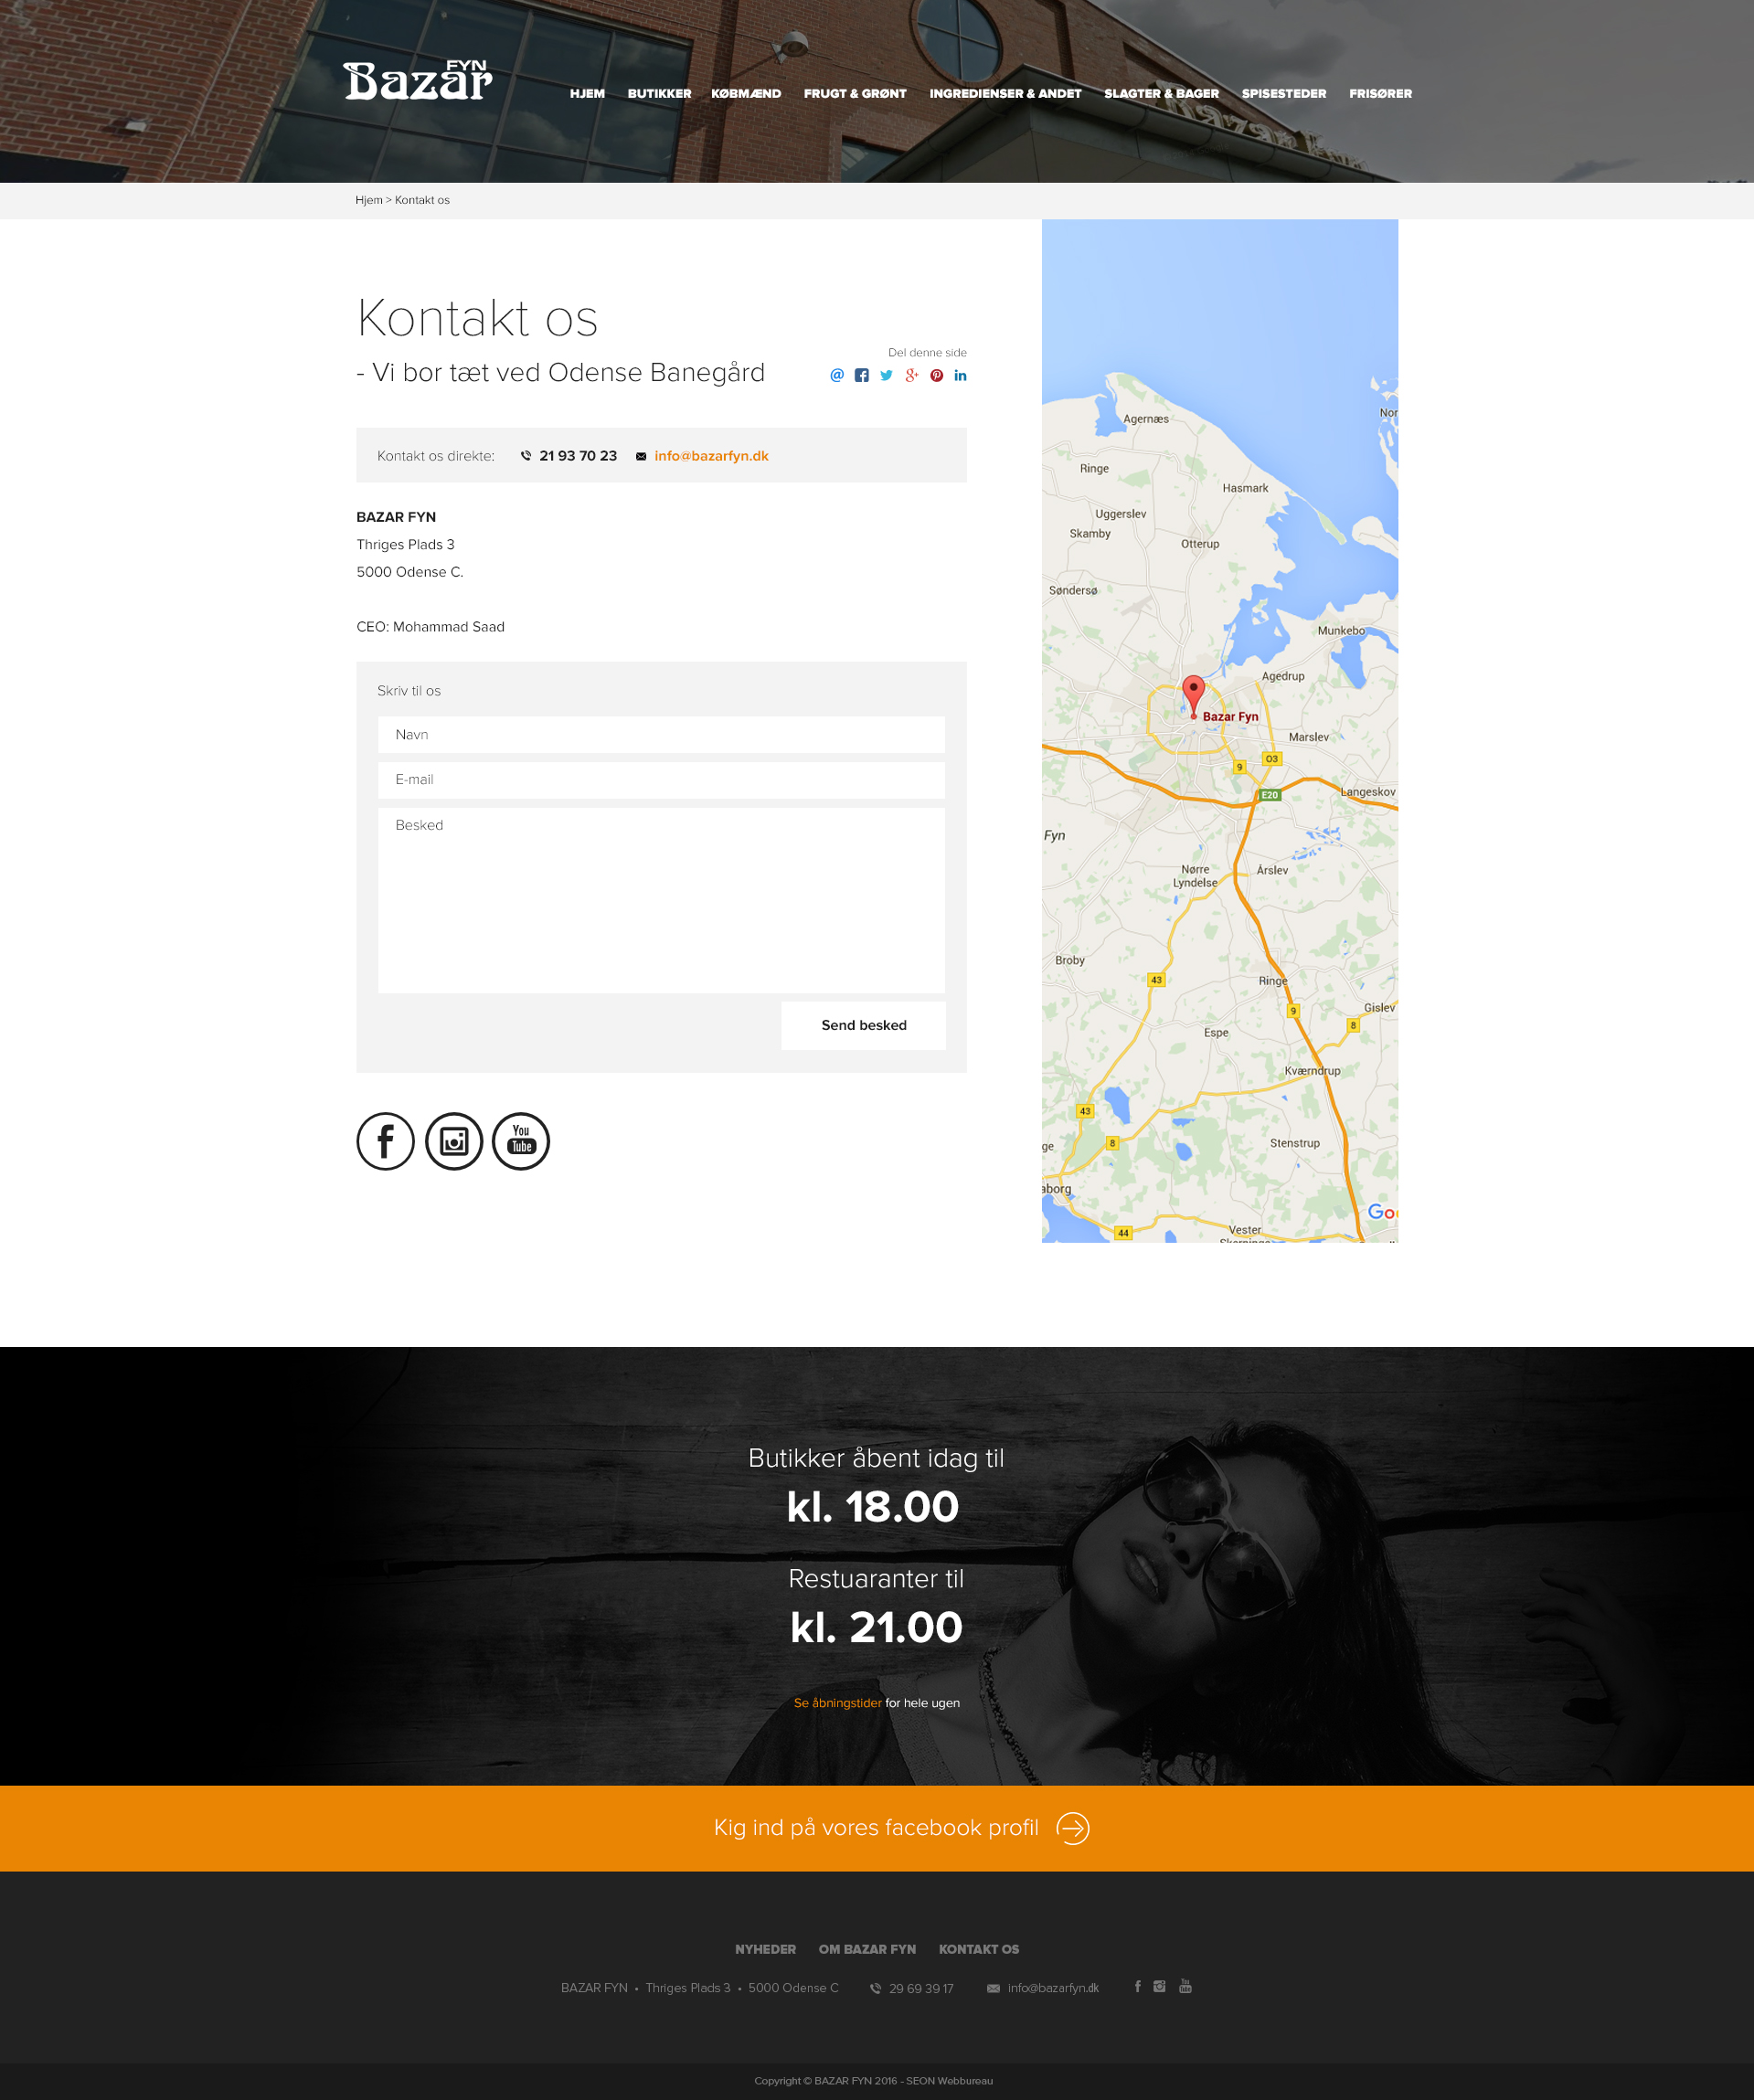This screenshot has width=1754, height=2100.
Task: Go to the HJEM menu item
Action: coord(587,94)
